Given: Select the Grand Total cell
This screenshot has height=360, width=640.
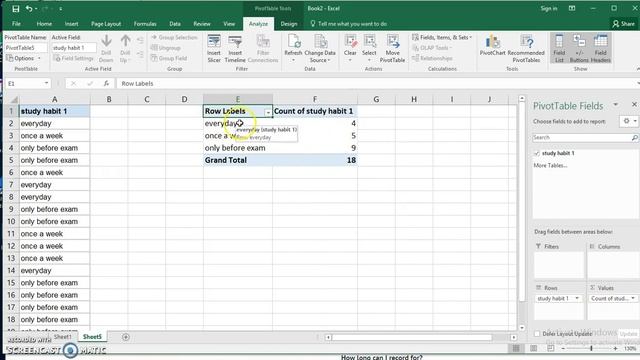Looking at the screenshot, I should (x=238, y=160).
